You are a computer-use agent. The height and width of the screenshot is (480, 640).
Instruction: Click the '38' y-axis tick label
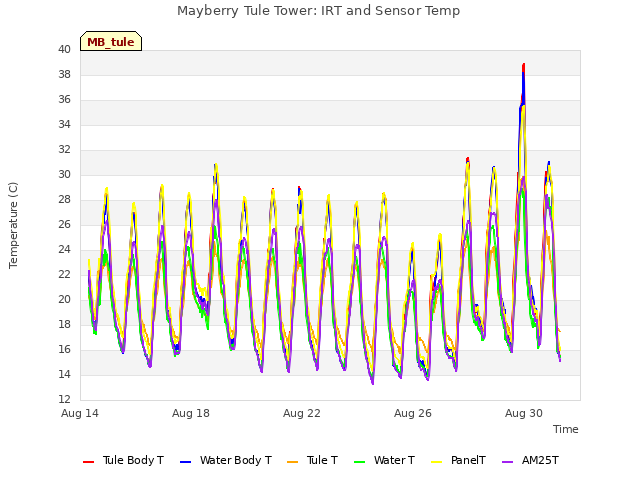point(64,74)
